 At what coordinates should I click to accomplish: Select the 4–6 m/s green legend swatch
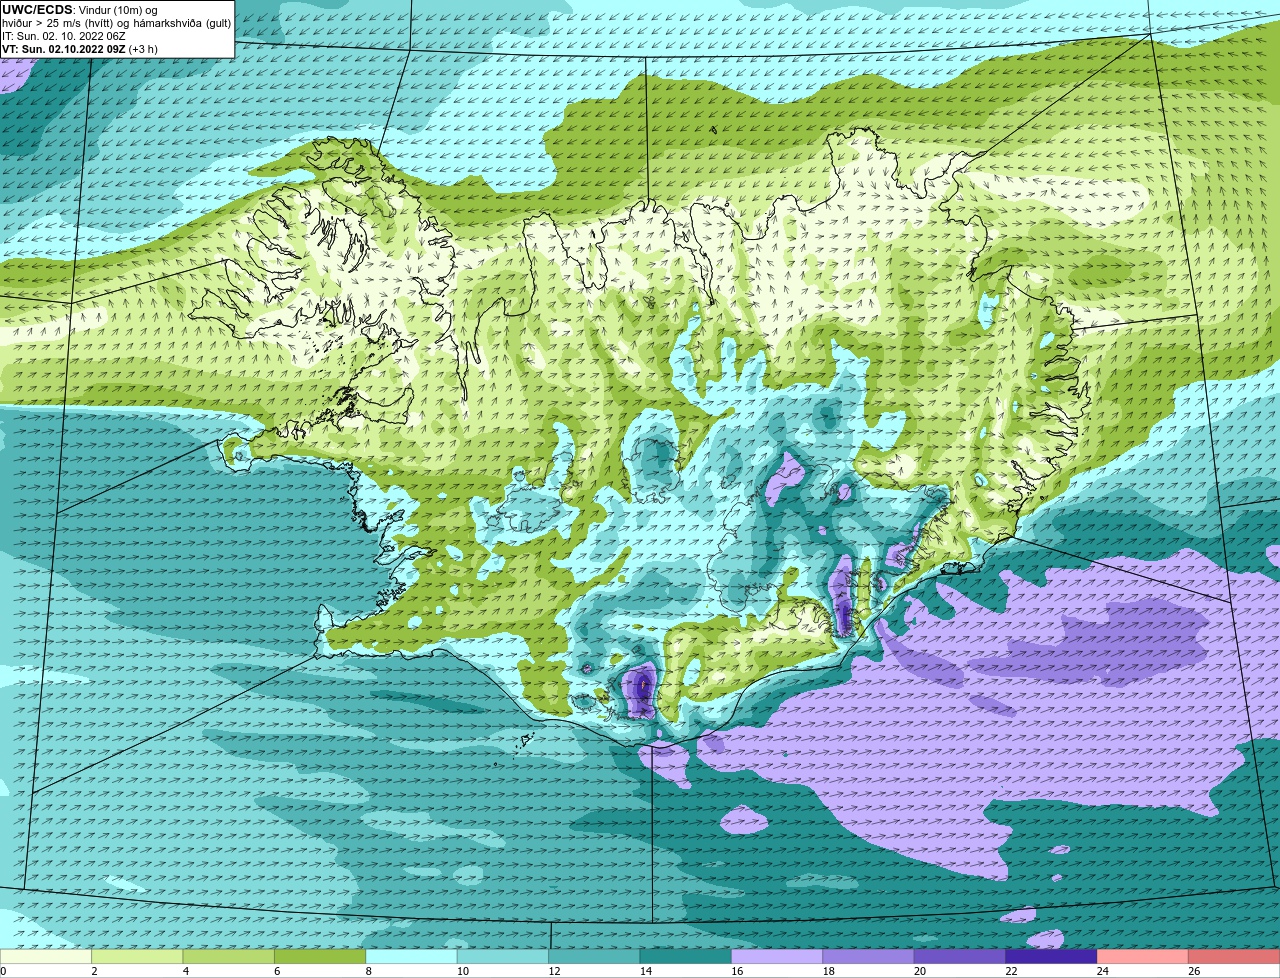(228, 956)
